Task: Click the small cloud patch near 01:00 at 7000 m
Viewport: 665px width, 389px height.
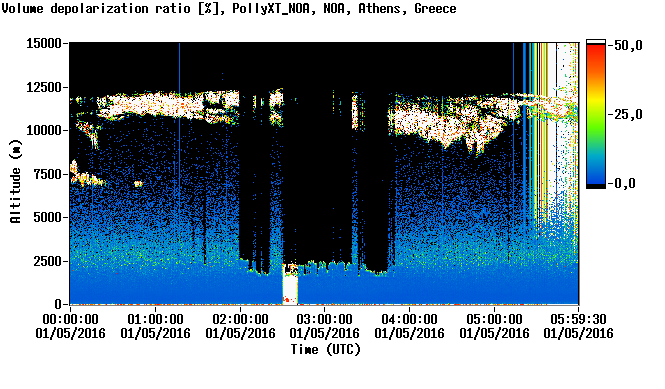Action: (138, 184)
